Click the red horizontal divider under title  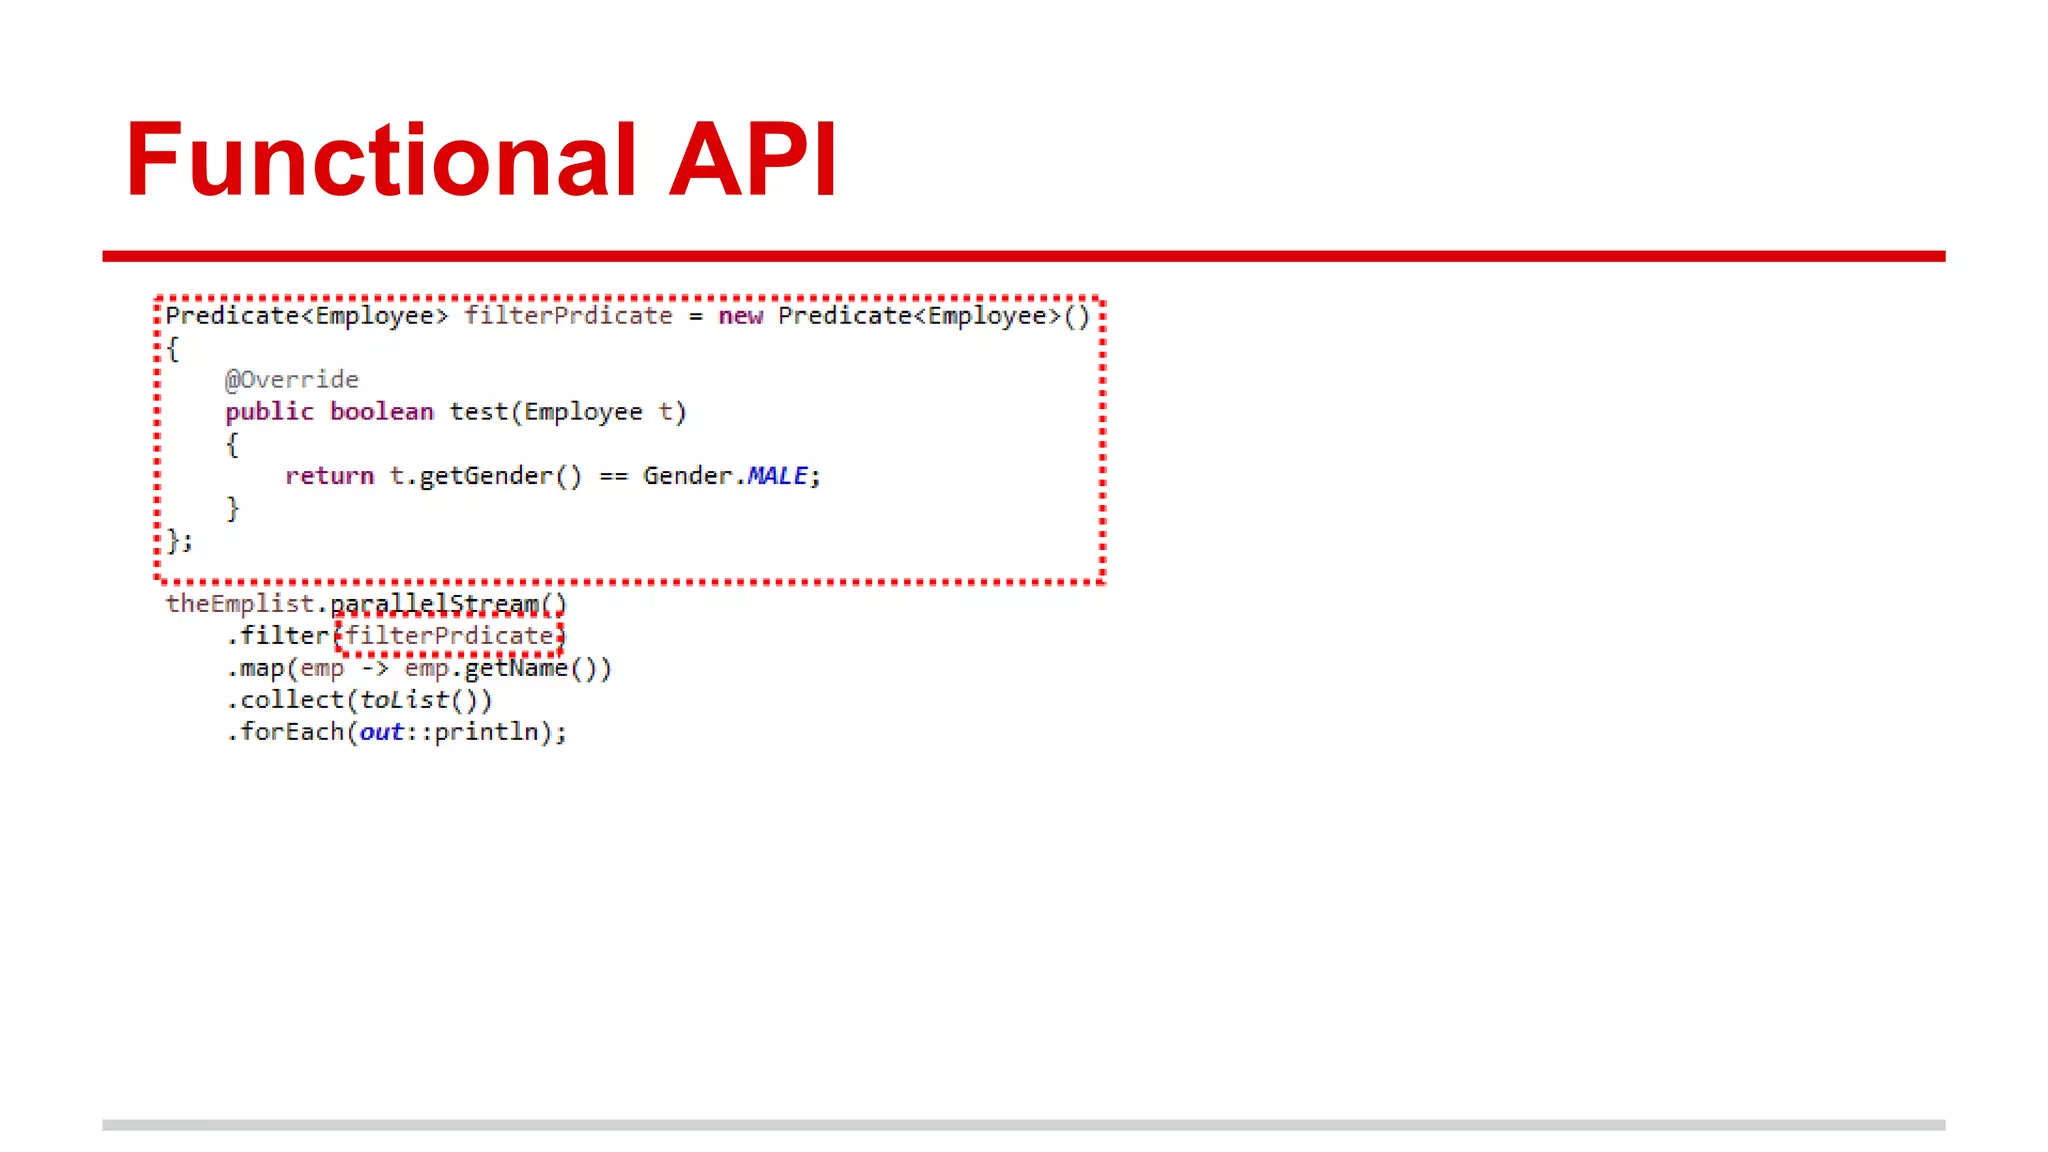(x=1023, y=256)
